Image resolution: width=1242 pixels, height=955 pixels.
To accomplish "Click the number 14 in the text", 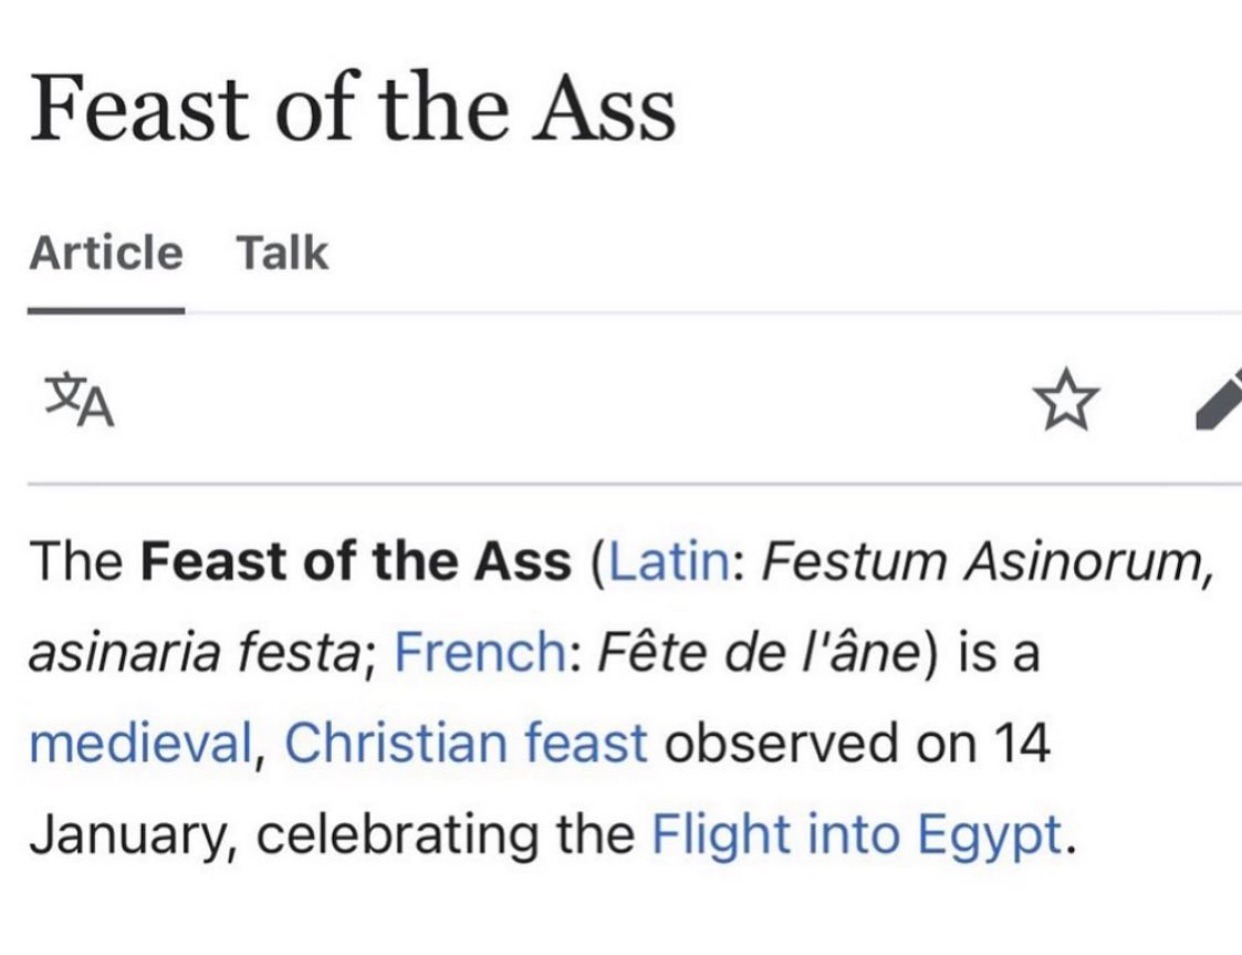I will pyautogui.click(x=1021, y=744).
